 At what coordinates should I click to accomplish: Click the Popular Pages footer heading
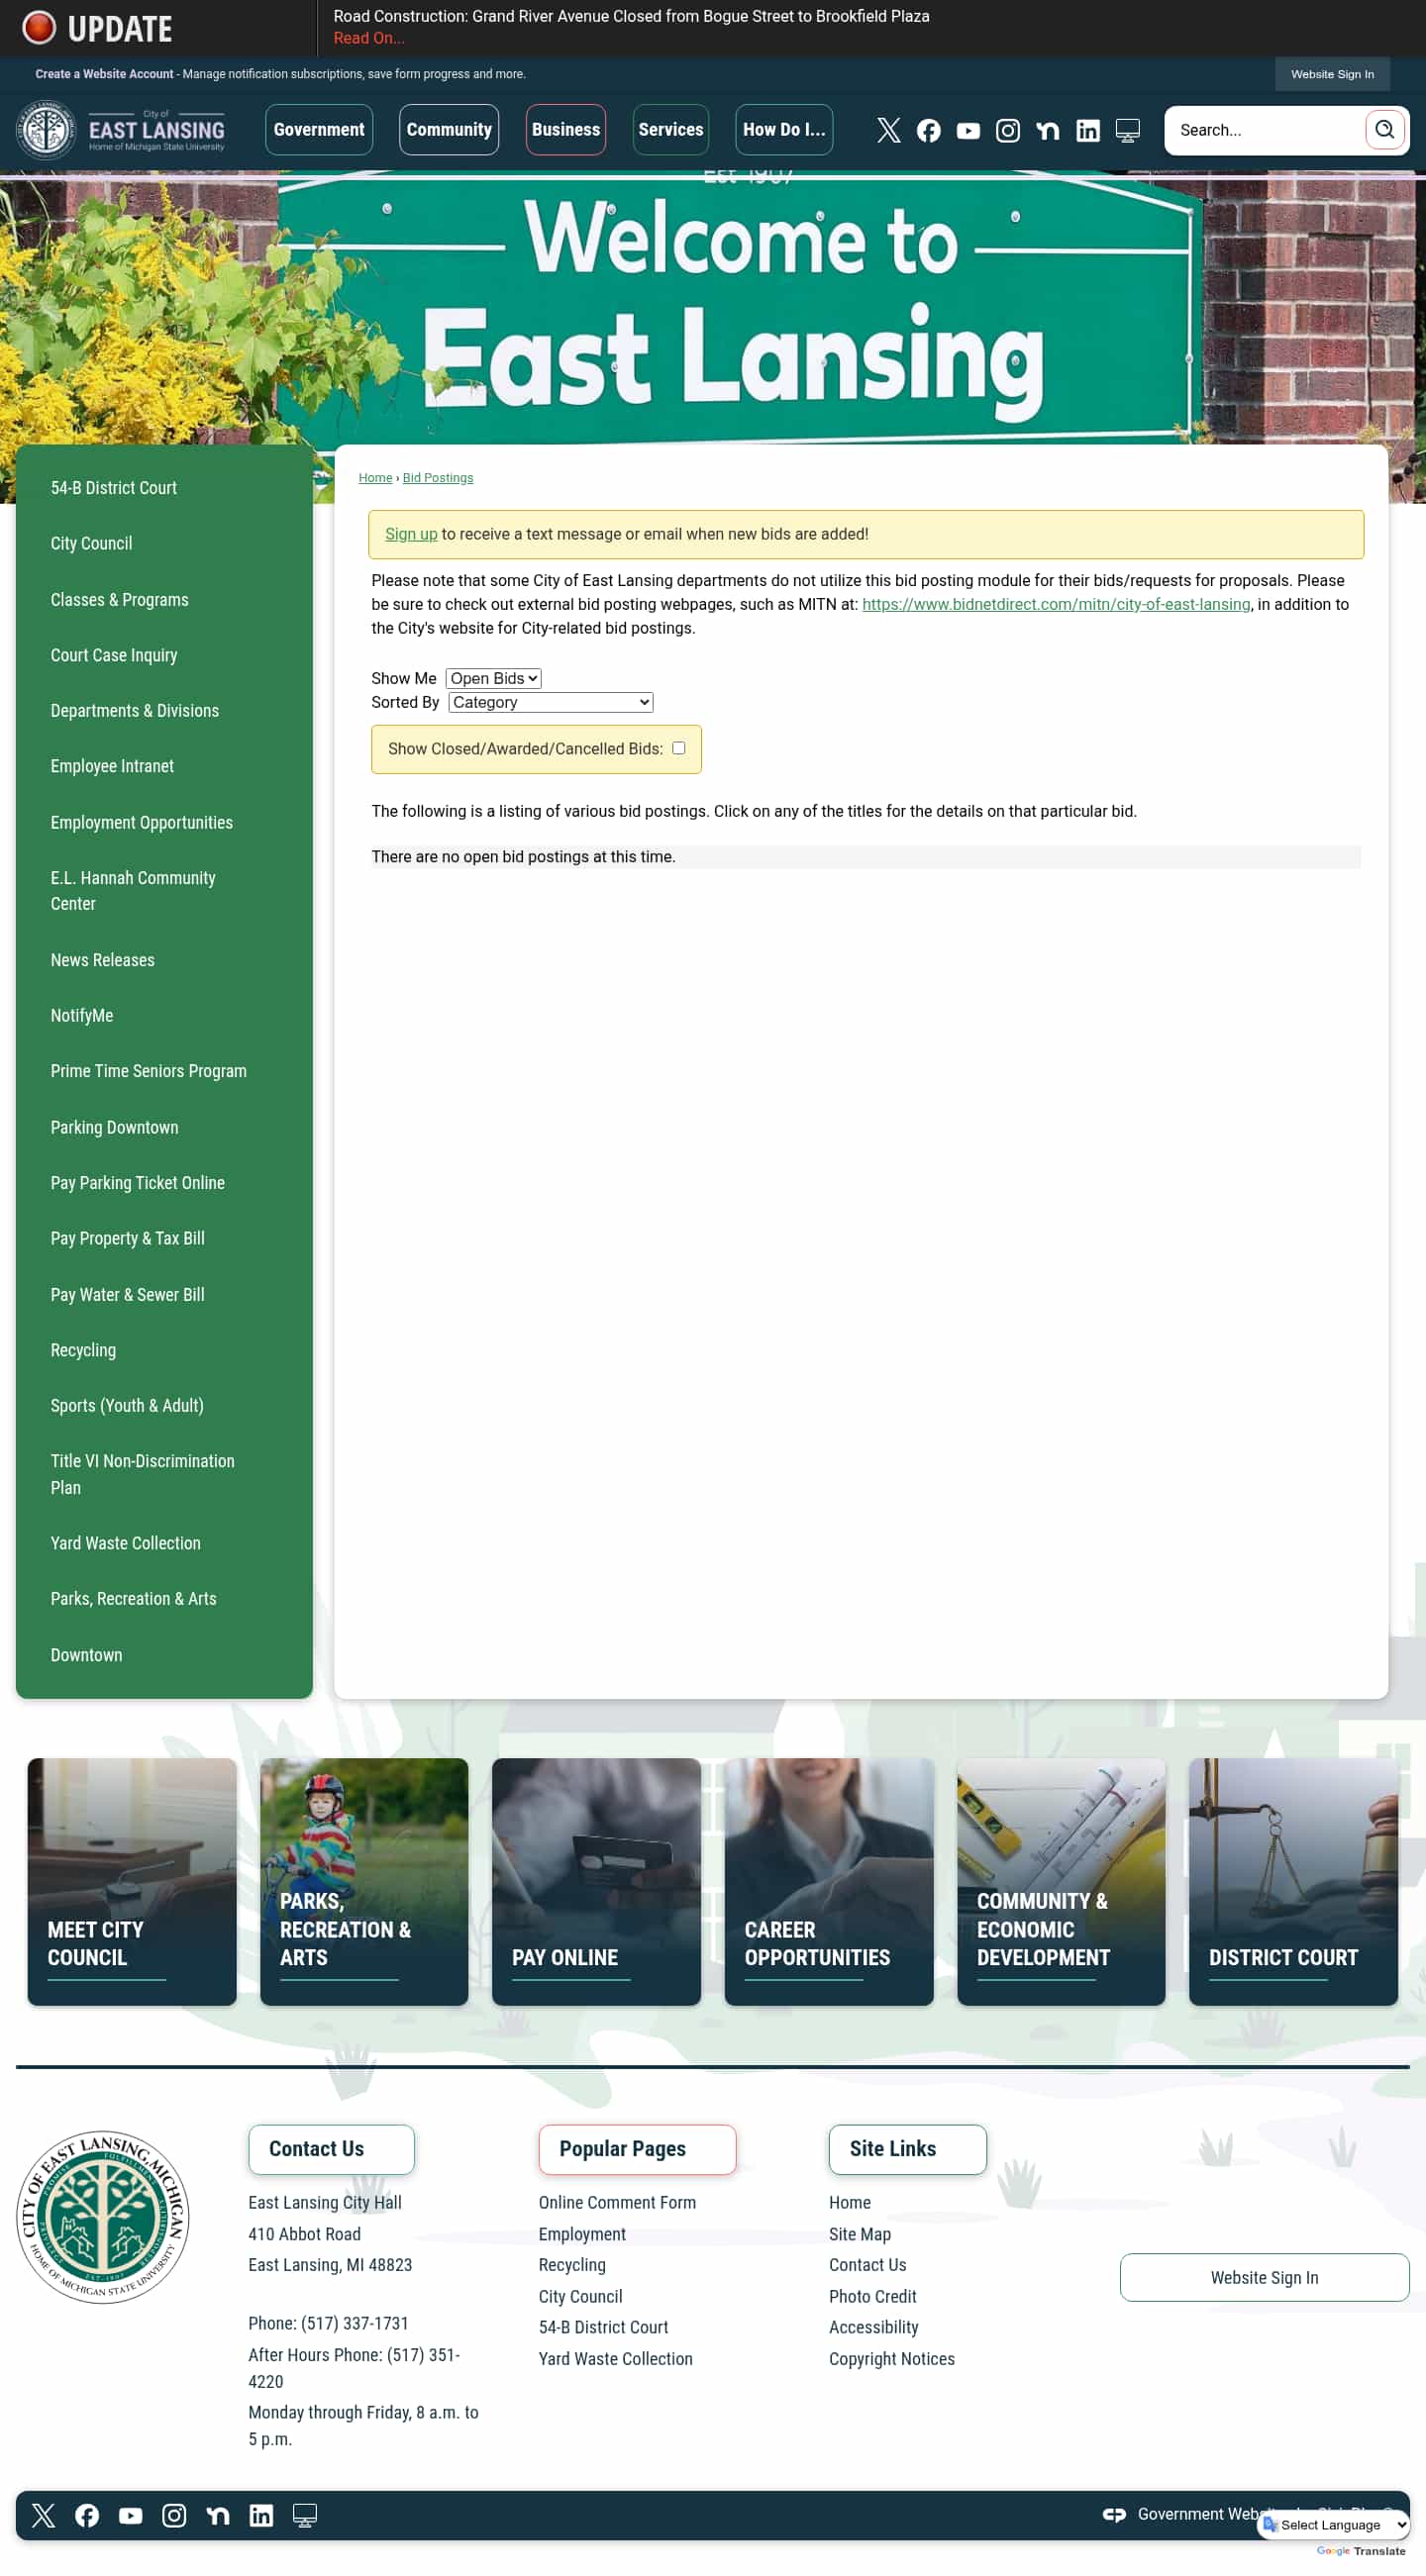click(x=637, y=2148)
